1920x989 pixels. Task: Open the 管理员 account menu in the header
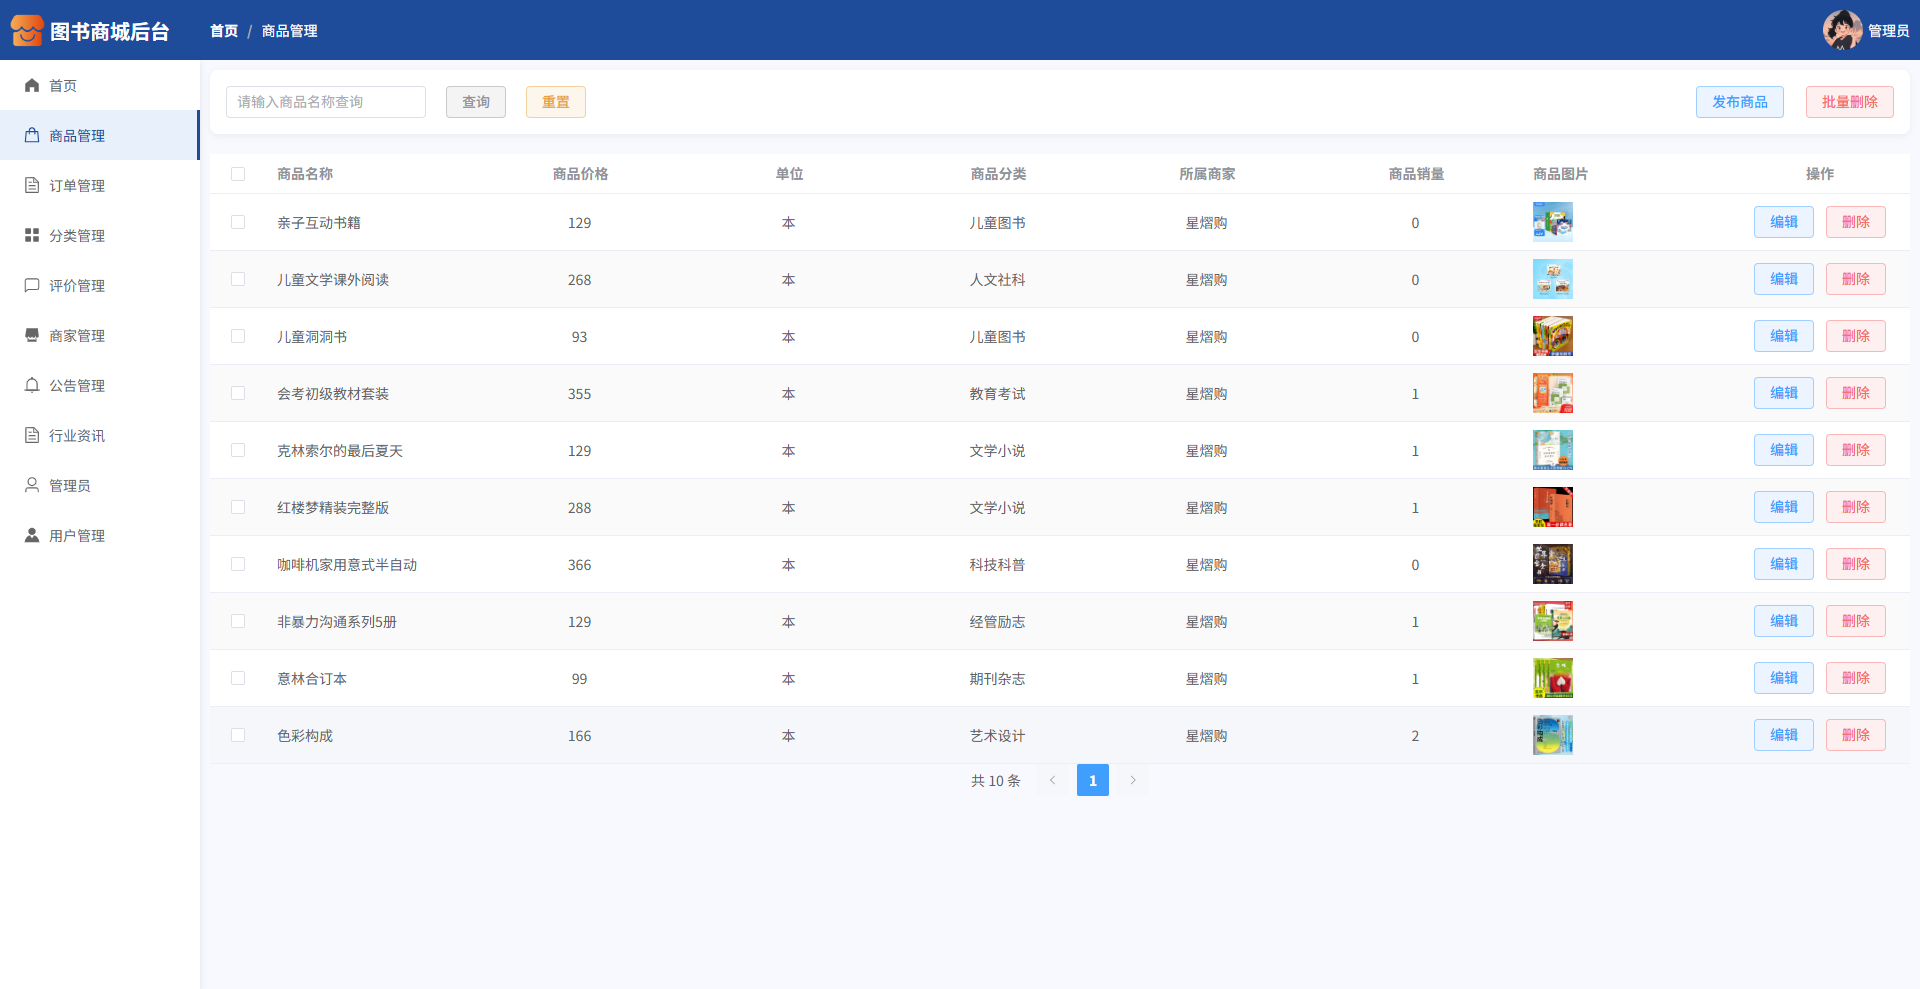1865,30
